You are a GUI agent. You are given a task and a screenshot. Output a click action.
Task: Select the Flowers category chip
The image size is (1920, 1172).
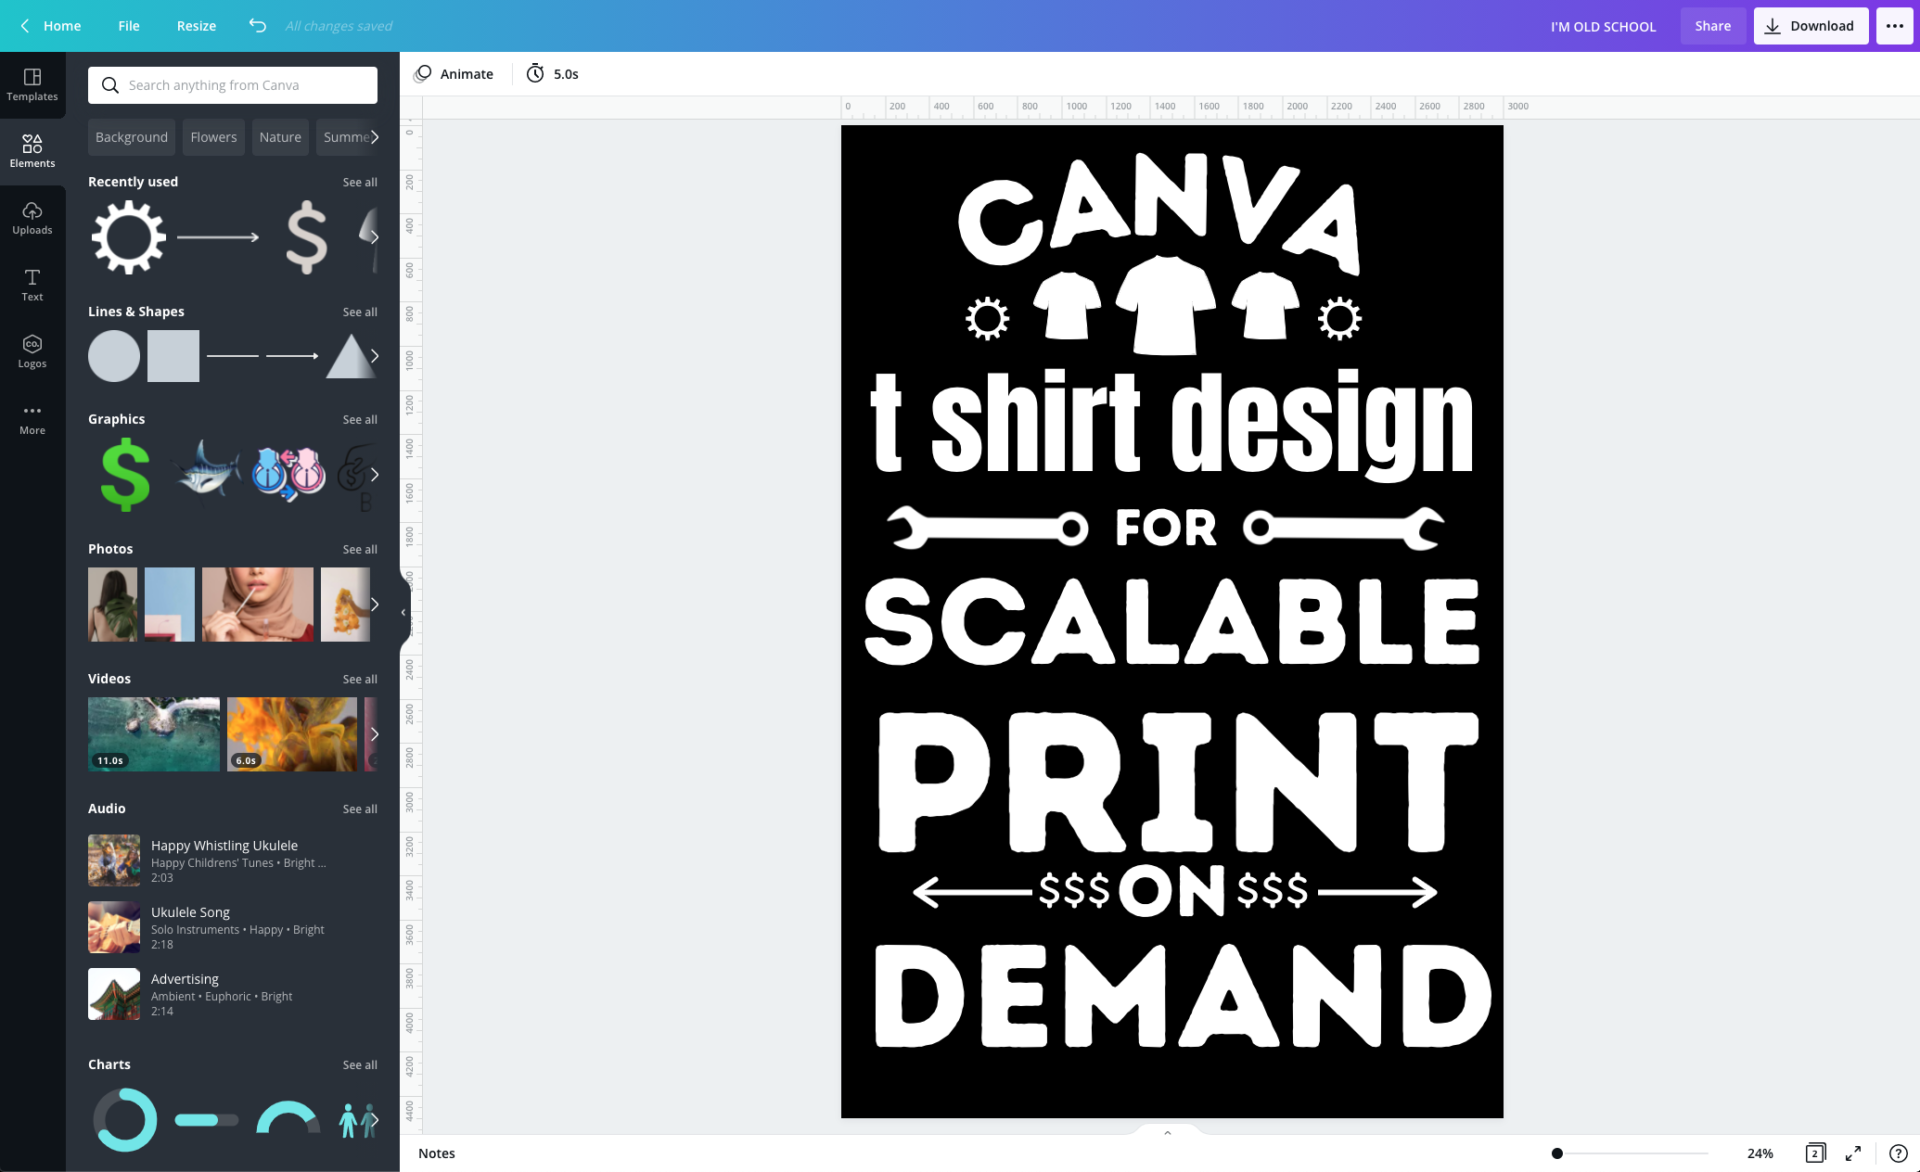(x=214, y=137)
